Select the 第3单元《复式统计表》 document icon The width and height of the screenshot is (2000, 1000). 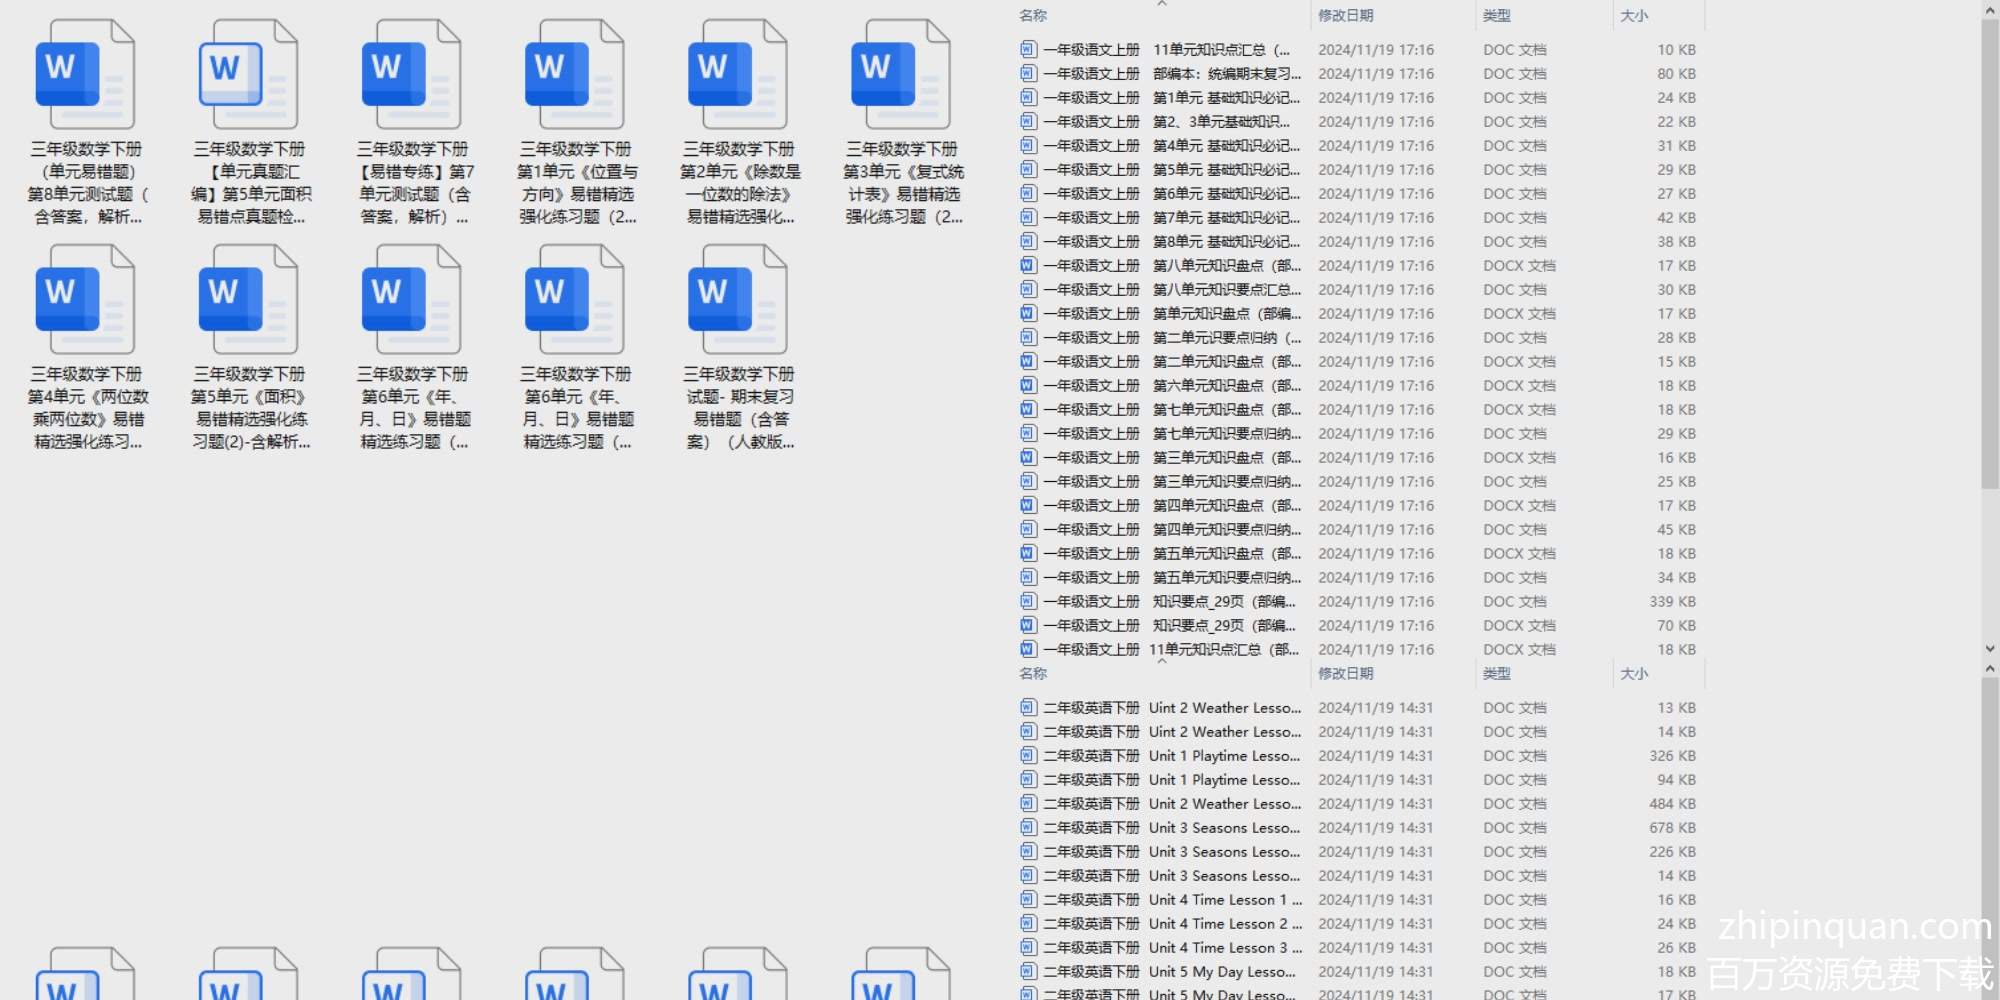coord(901,75)
